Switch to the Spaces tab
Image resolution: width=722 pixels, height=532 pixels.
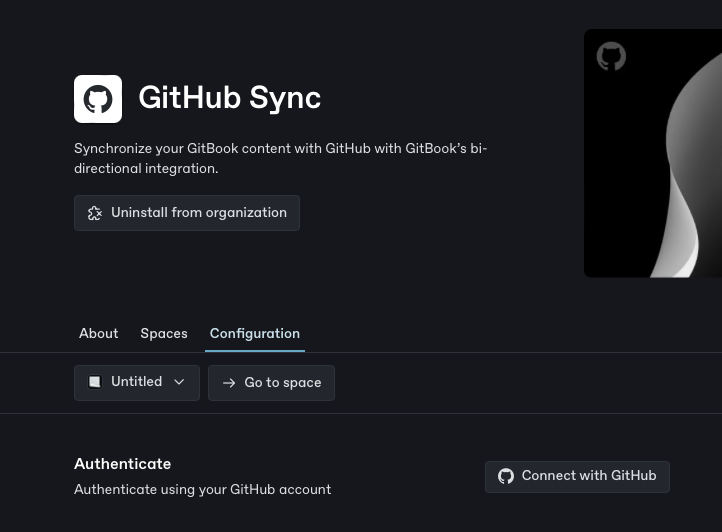164,333
